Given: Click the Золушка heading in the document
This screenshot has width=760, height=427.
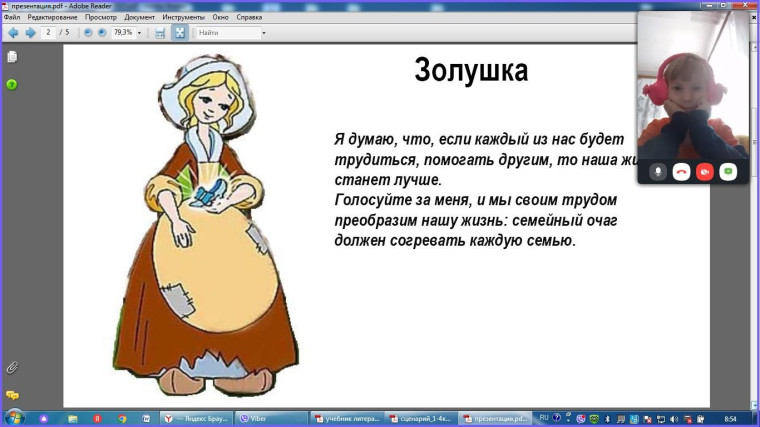Looking at the screenshot, I should coord(471,71).
